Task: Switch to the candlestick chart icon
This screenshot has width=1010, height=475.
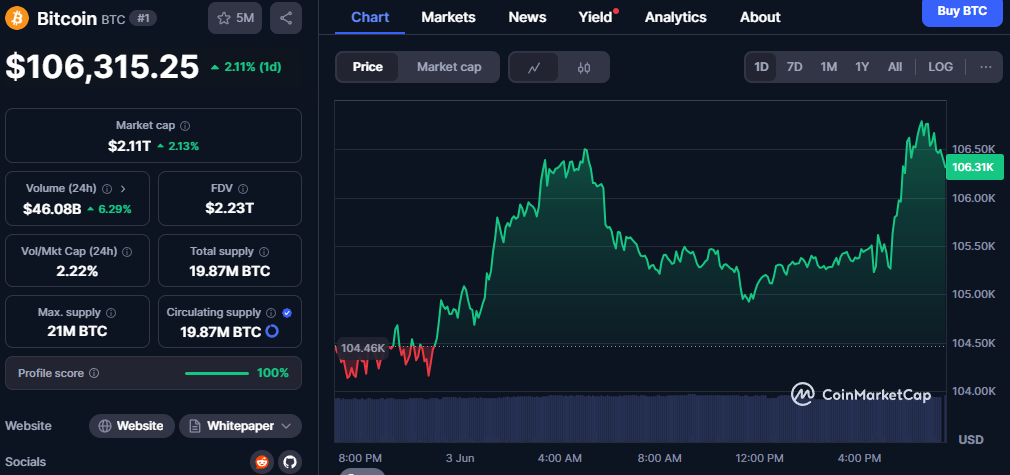Action: 584,67
